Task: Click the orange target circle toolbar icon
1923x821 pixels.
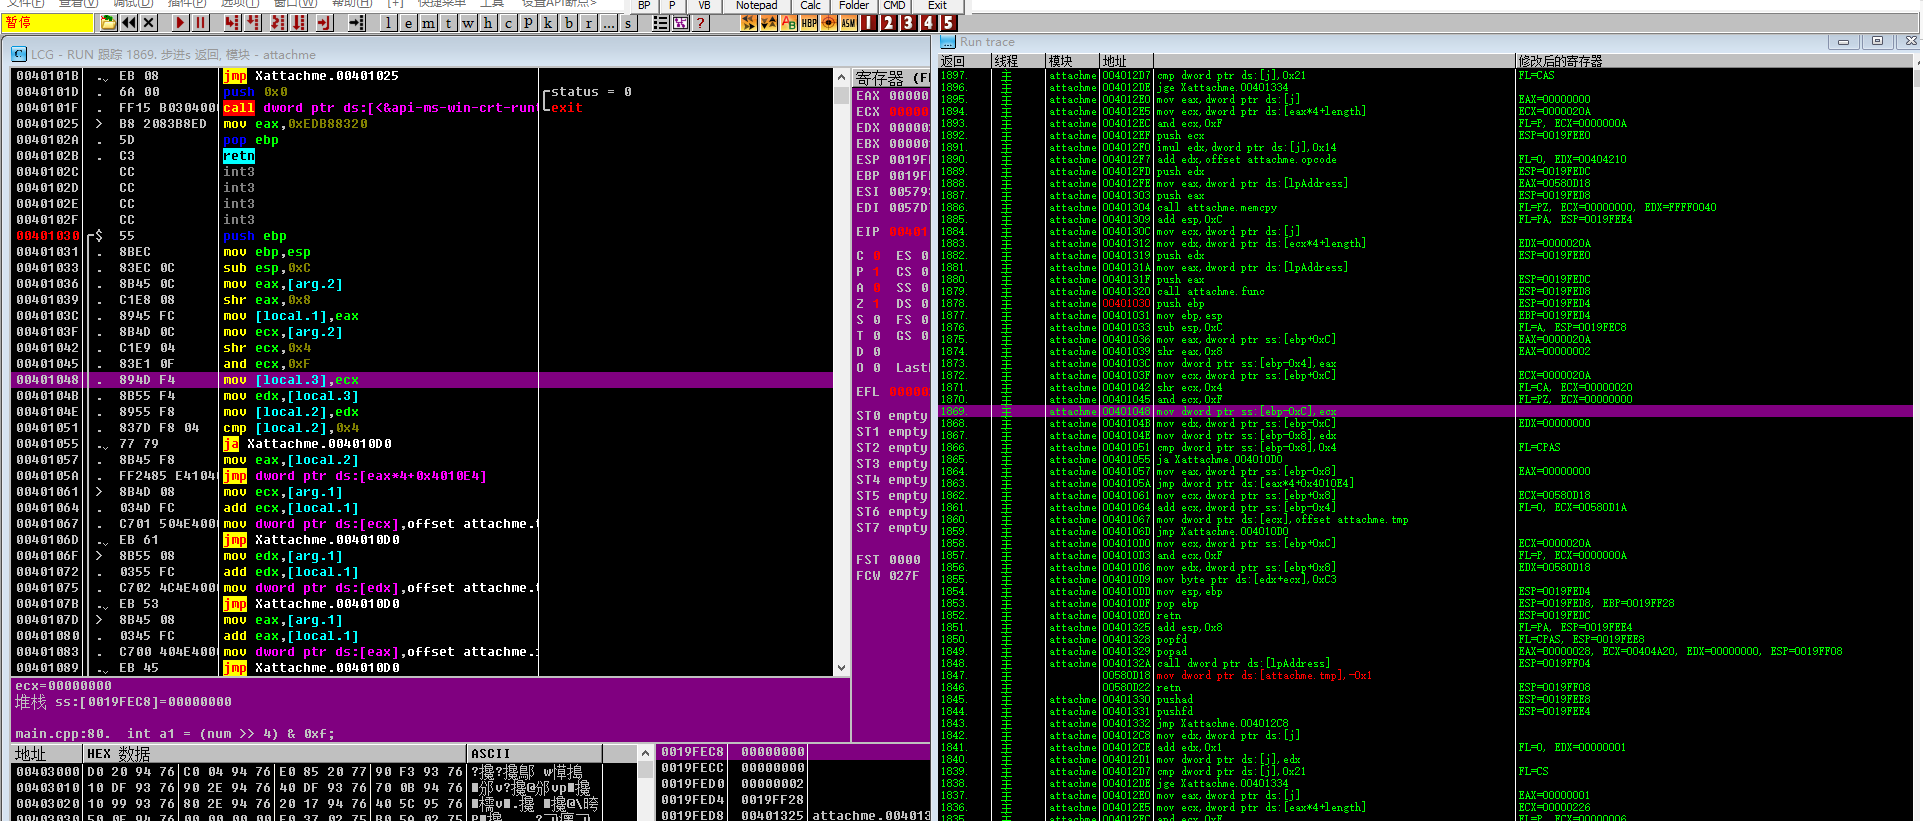Action: 829,22
